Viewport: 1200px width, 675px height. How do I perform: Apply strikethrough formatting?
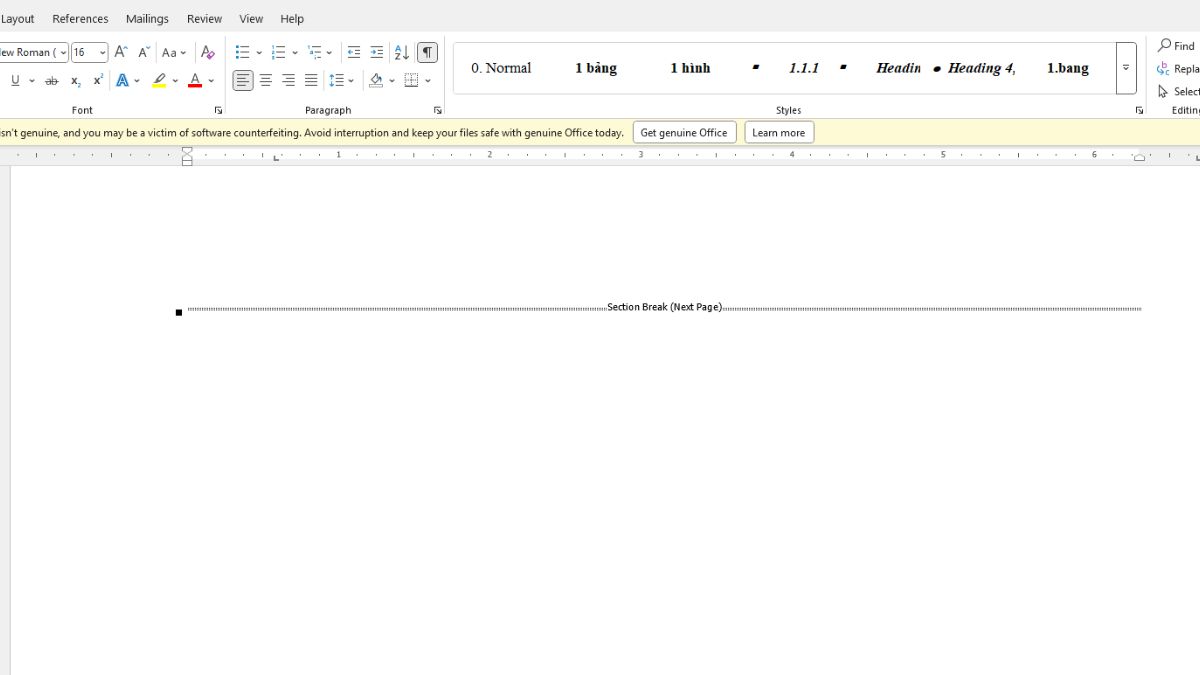51,80
